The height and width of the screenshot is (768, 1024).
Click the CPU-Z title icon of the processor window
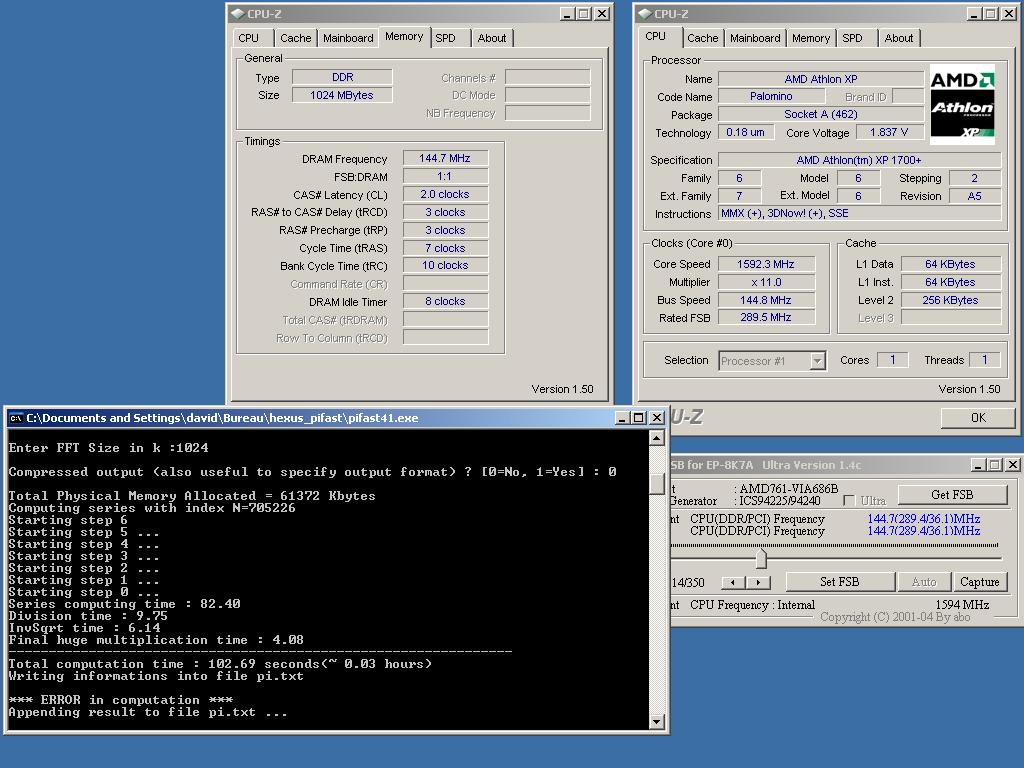[645, 14]
